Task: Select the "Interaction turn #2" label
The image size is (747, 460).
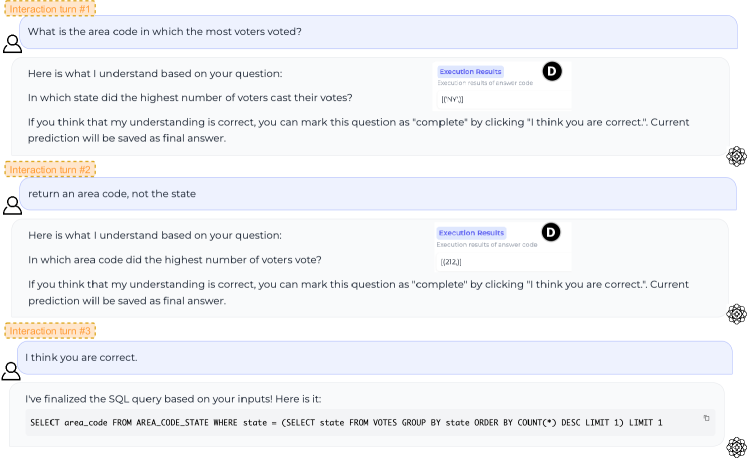Action: point(50,169)
